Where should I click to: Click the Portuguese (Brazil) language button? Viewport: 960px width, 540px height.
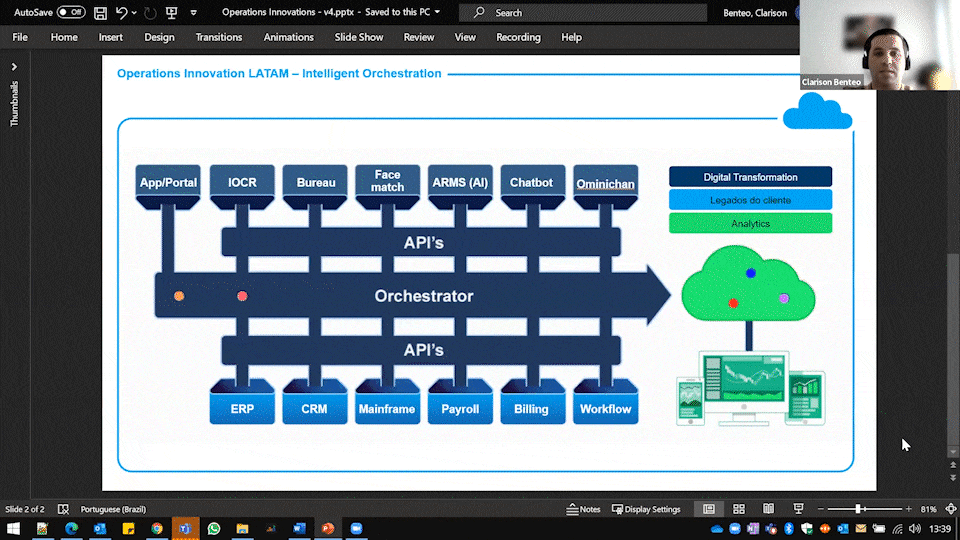click(113, 509)
